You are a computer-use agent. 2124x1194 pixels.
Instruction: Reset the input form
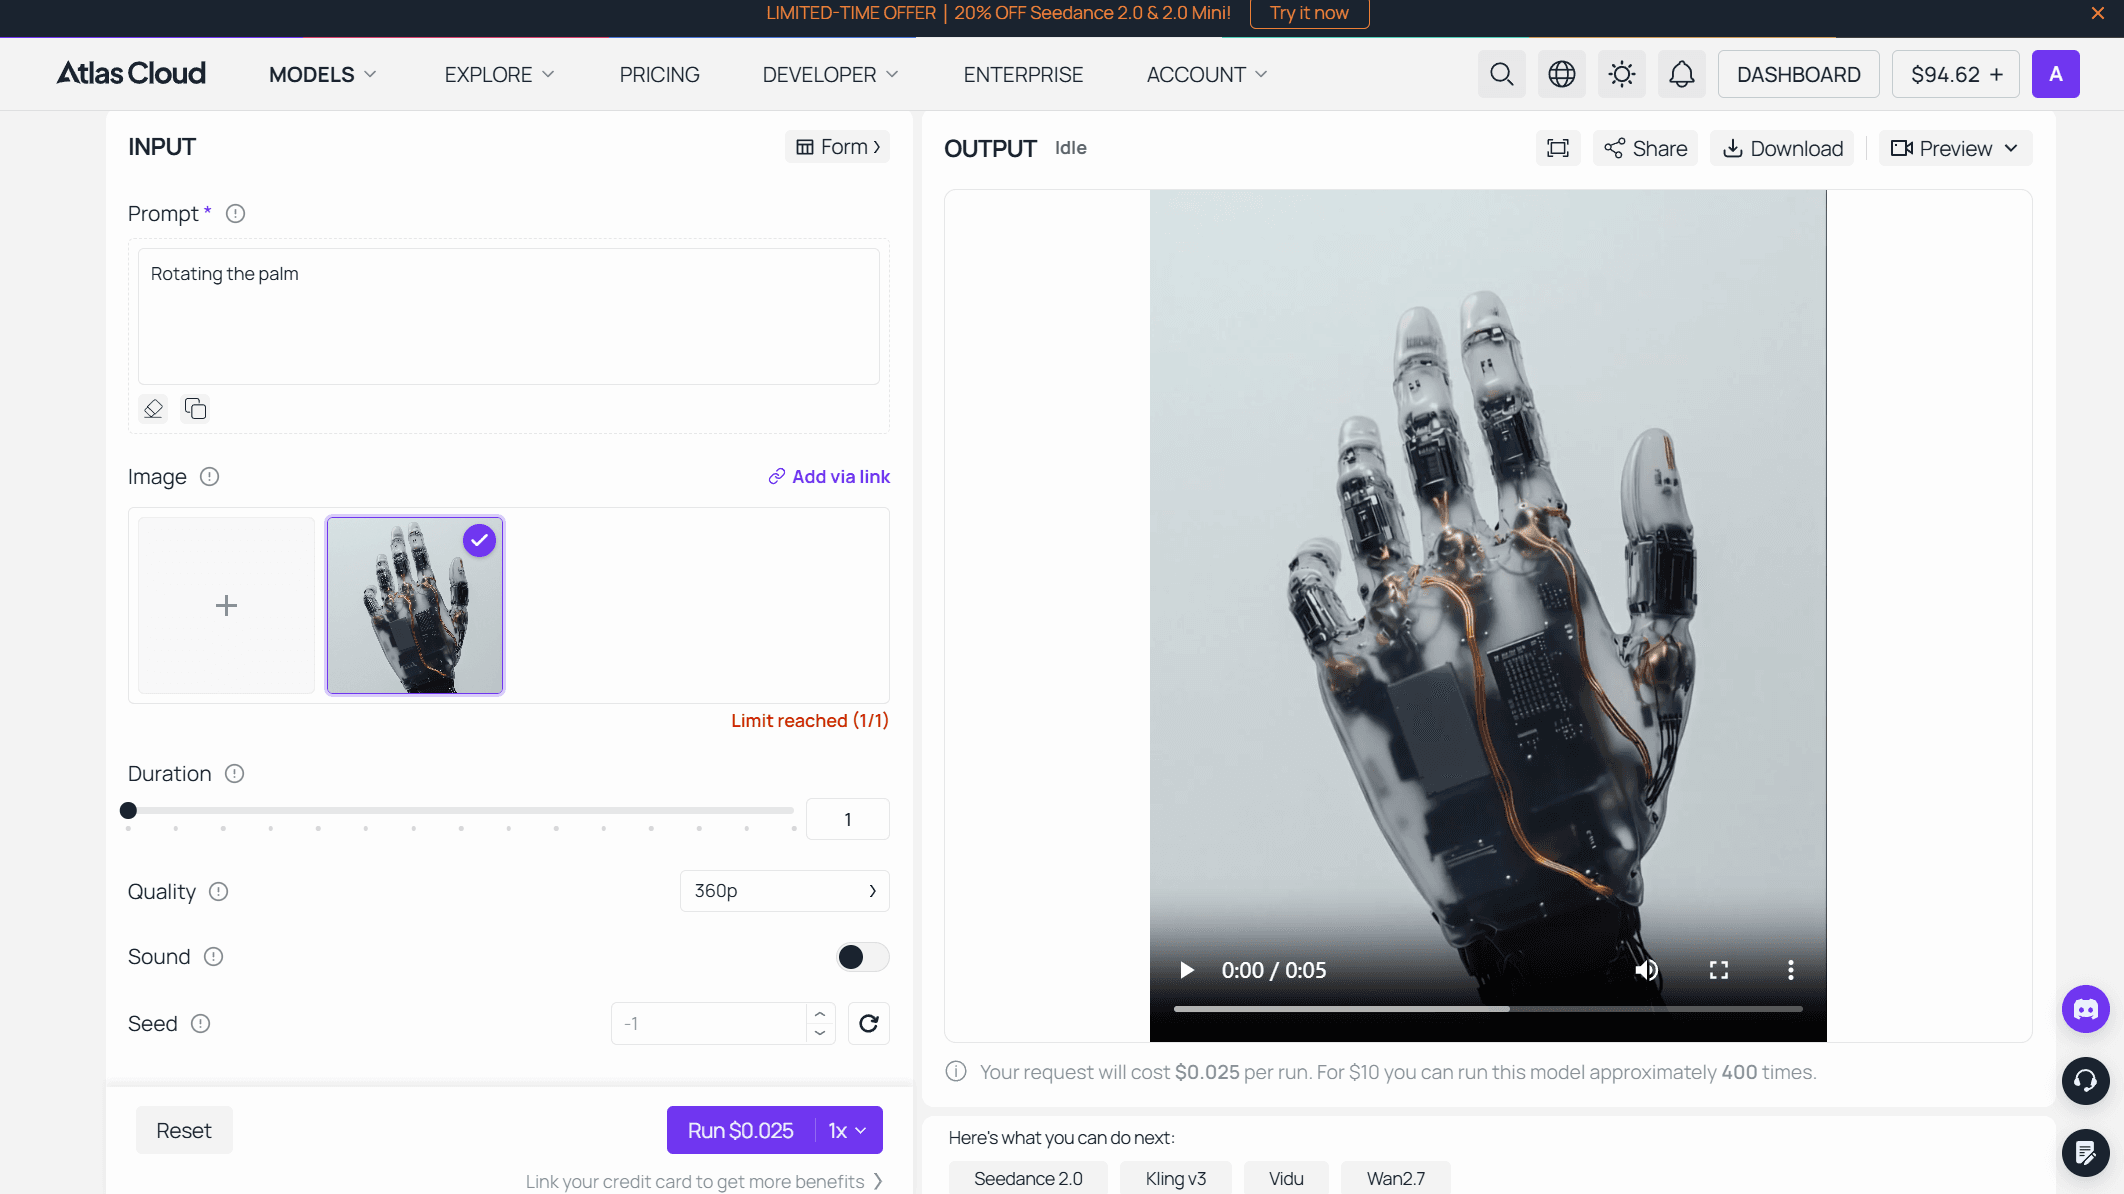(x=184, y=1130)
